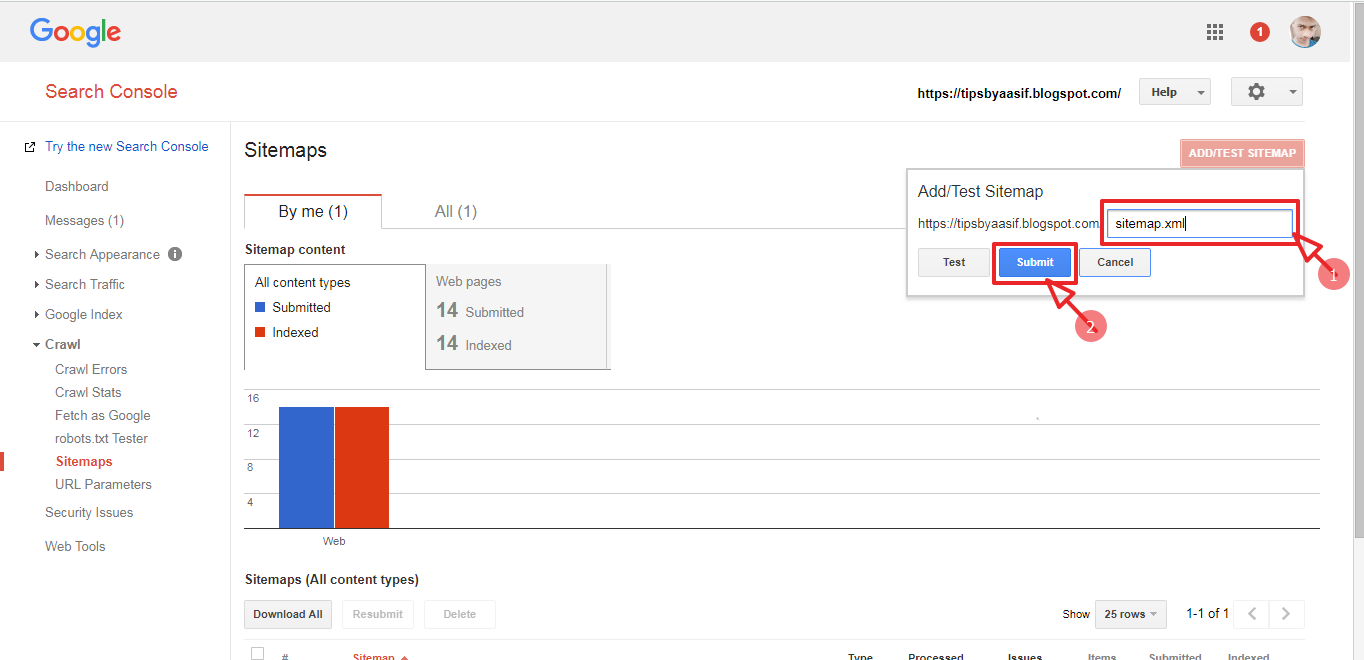This screenshot has height=660, width=1364.
Task: Click the tipsbyaasif.blogspot.com site URL
Action: [1019, 93]
